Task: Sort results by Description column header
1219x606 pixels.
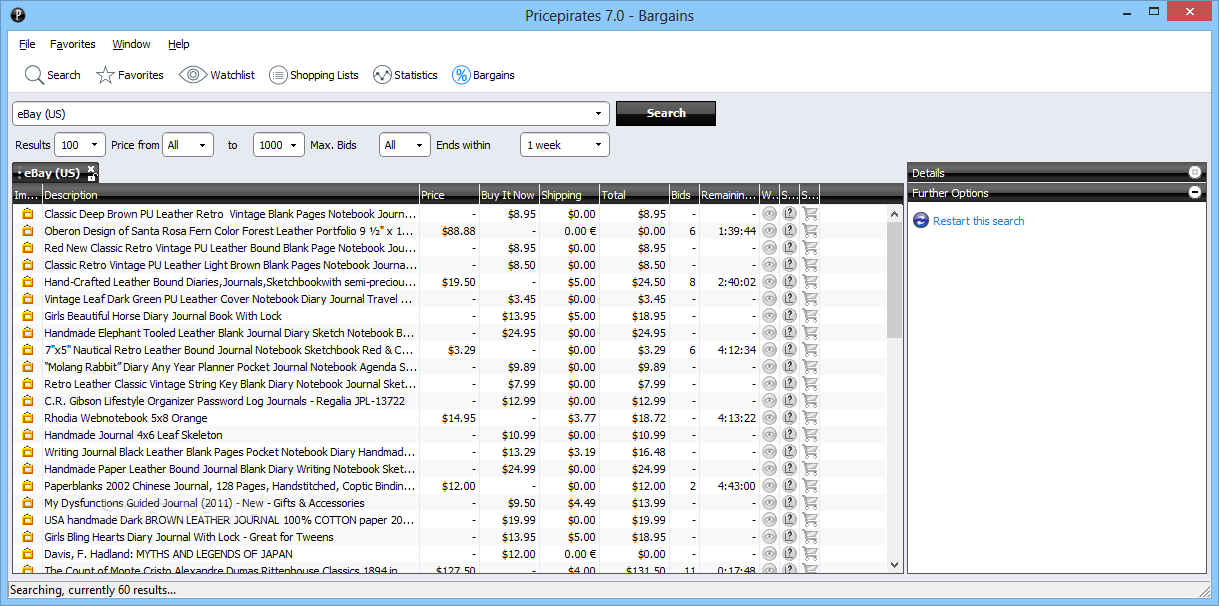Action: 230,195
